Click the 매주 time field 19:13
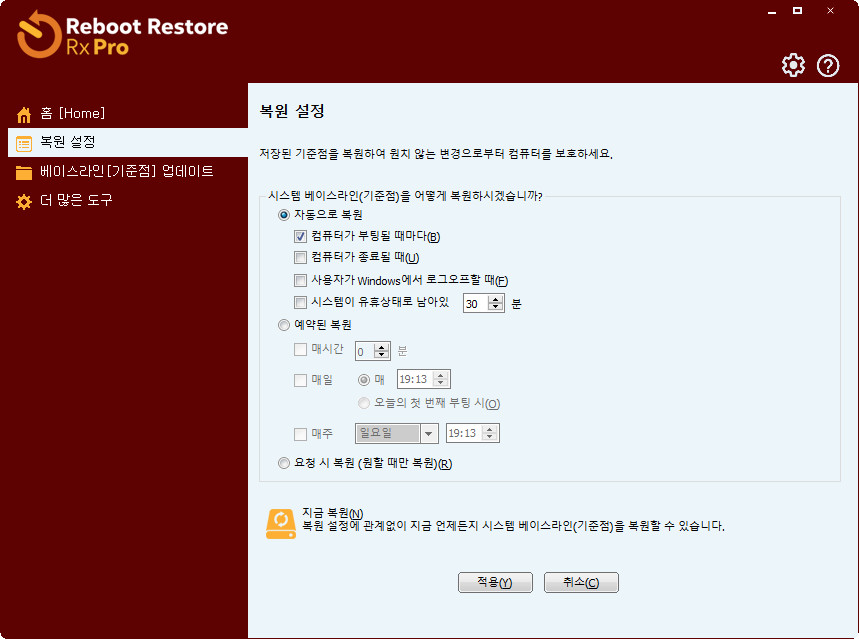 coord(464,433)
